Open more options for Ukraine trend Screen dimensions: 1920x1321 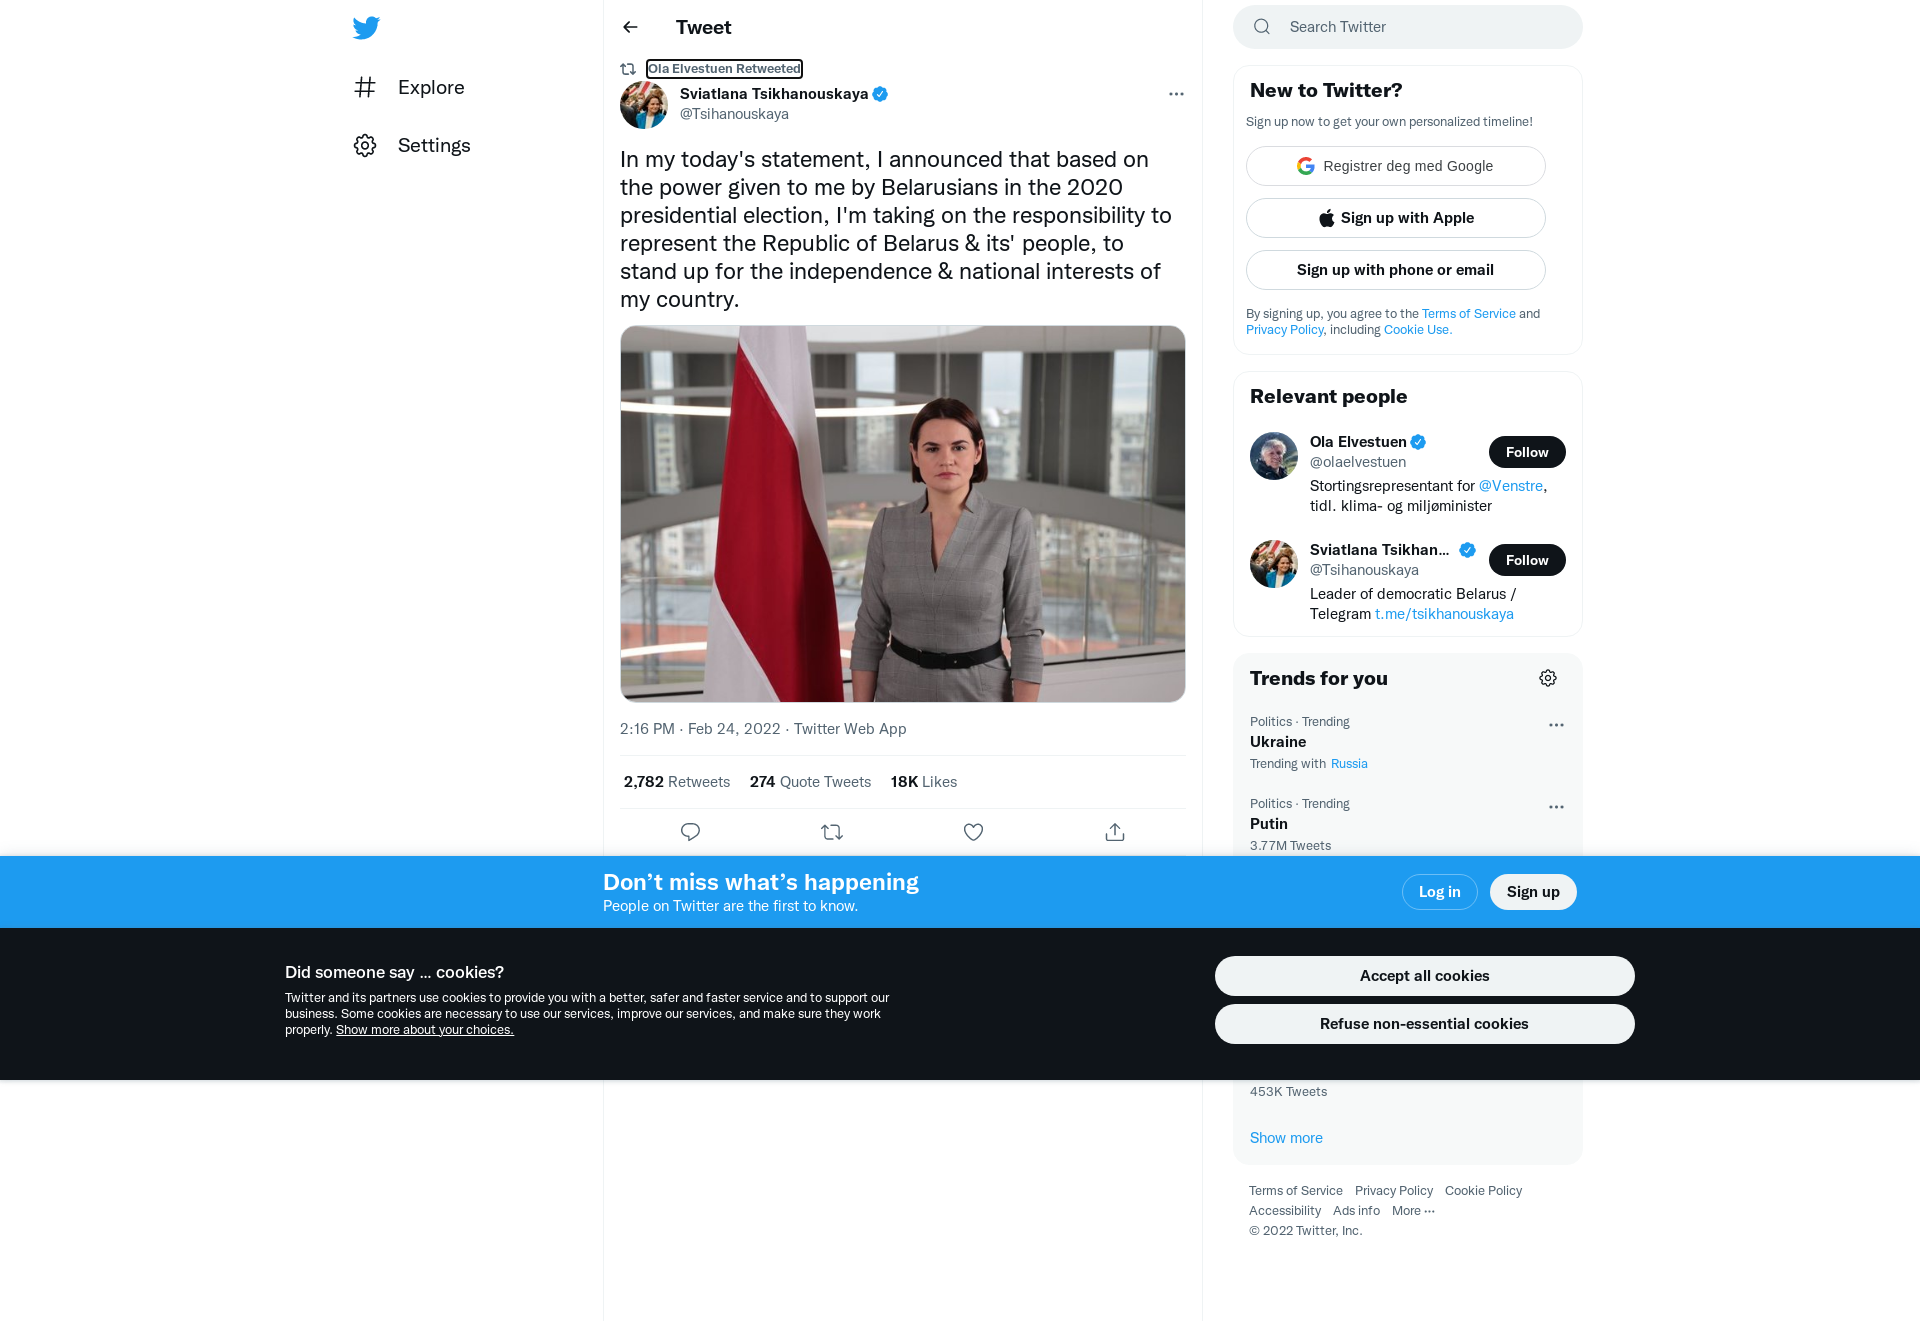point(1556,725)
